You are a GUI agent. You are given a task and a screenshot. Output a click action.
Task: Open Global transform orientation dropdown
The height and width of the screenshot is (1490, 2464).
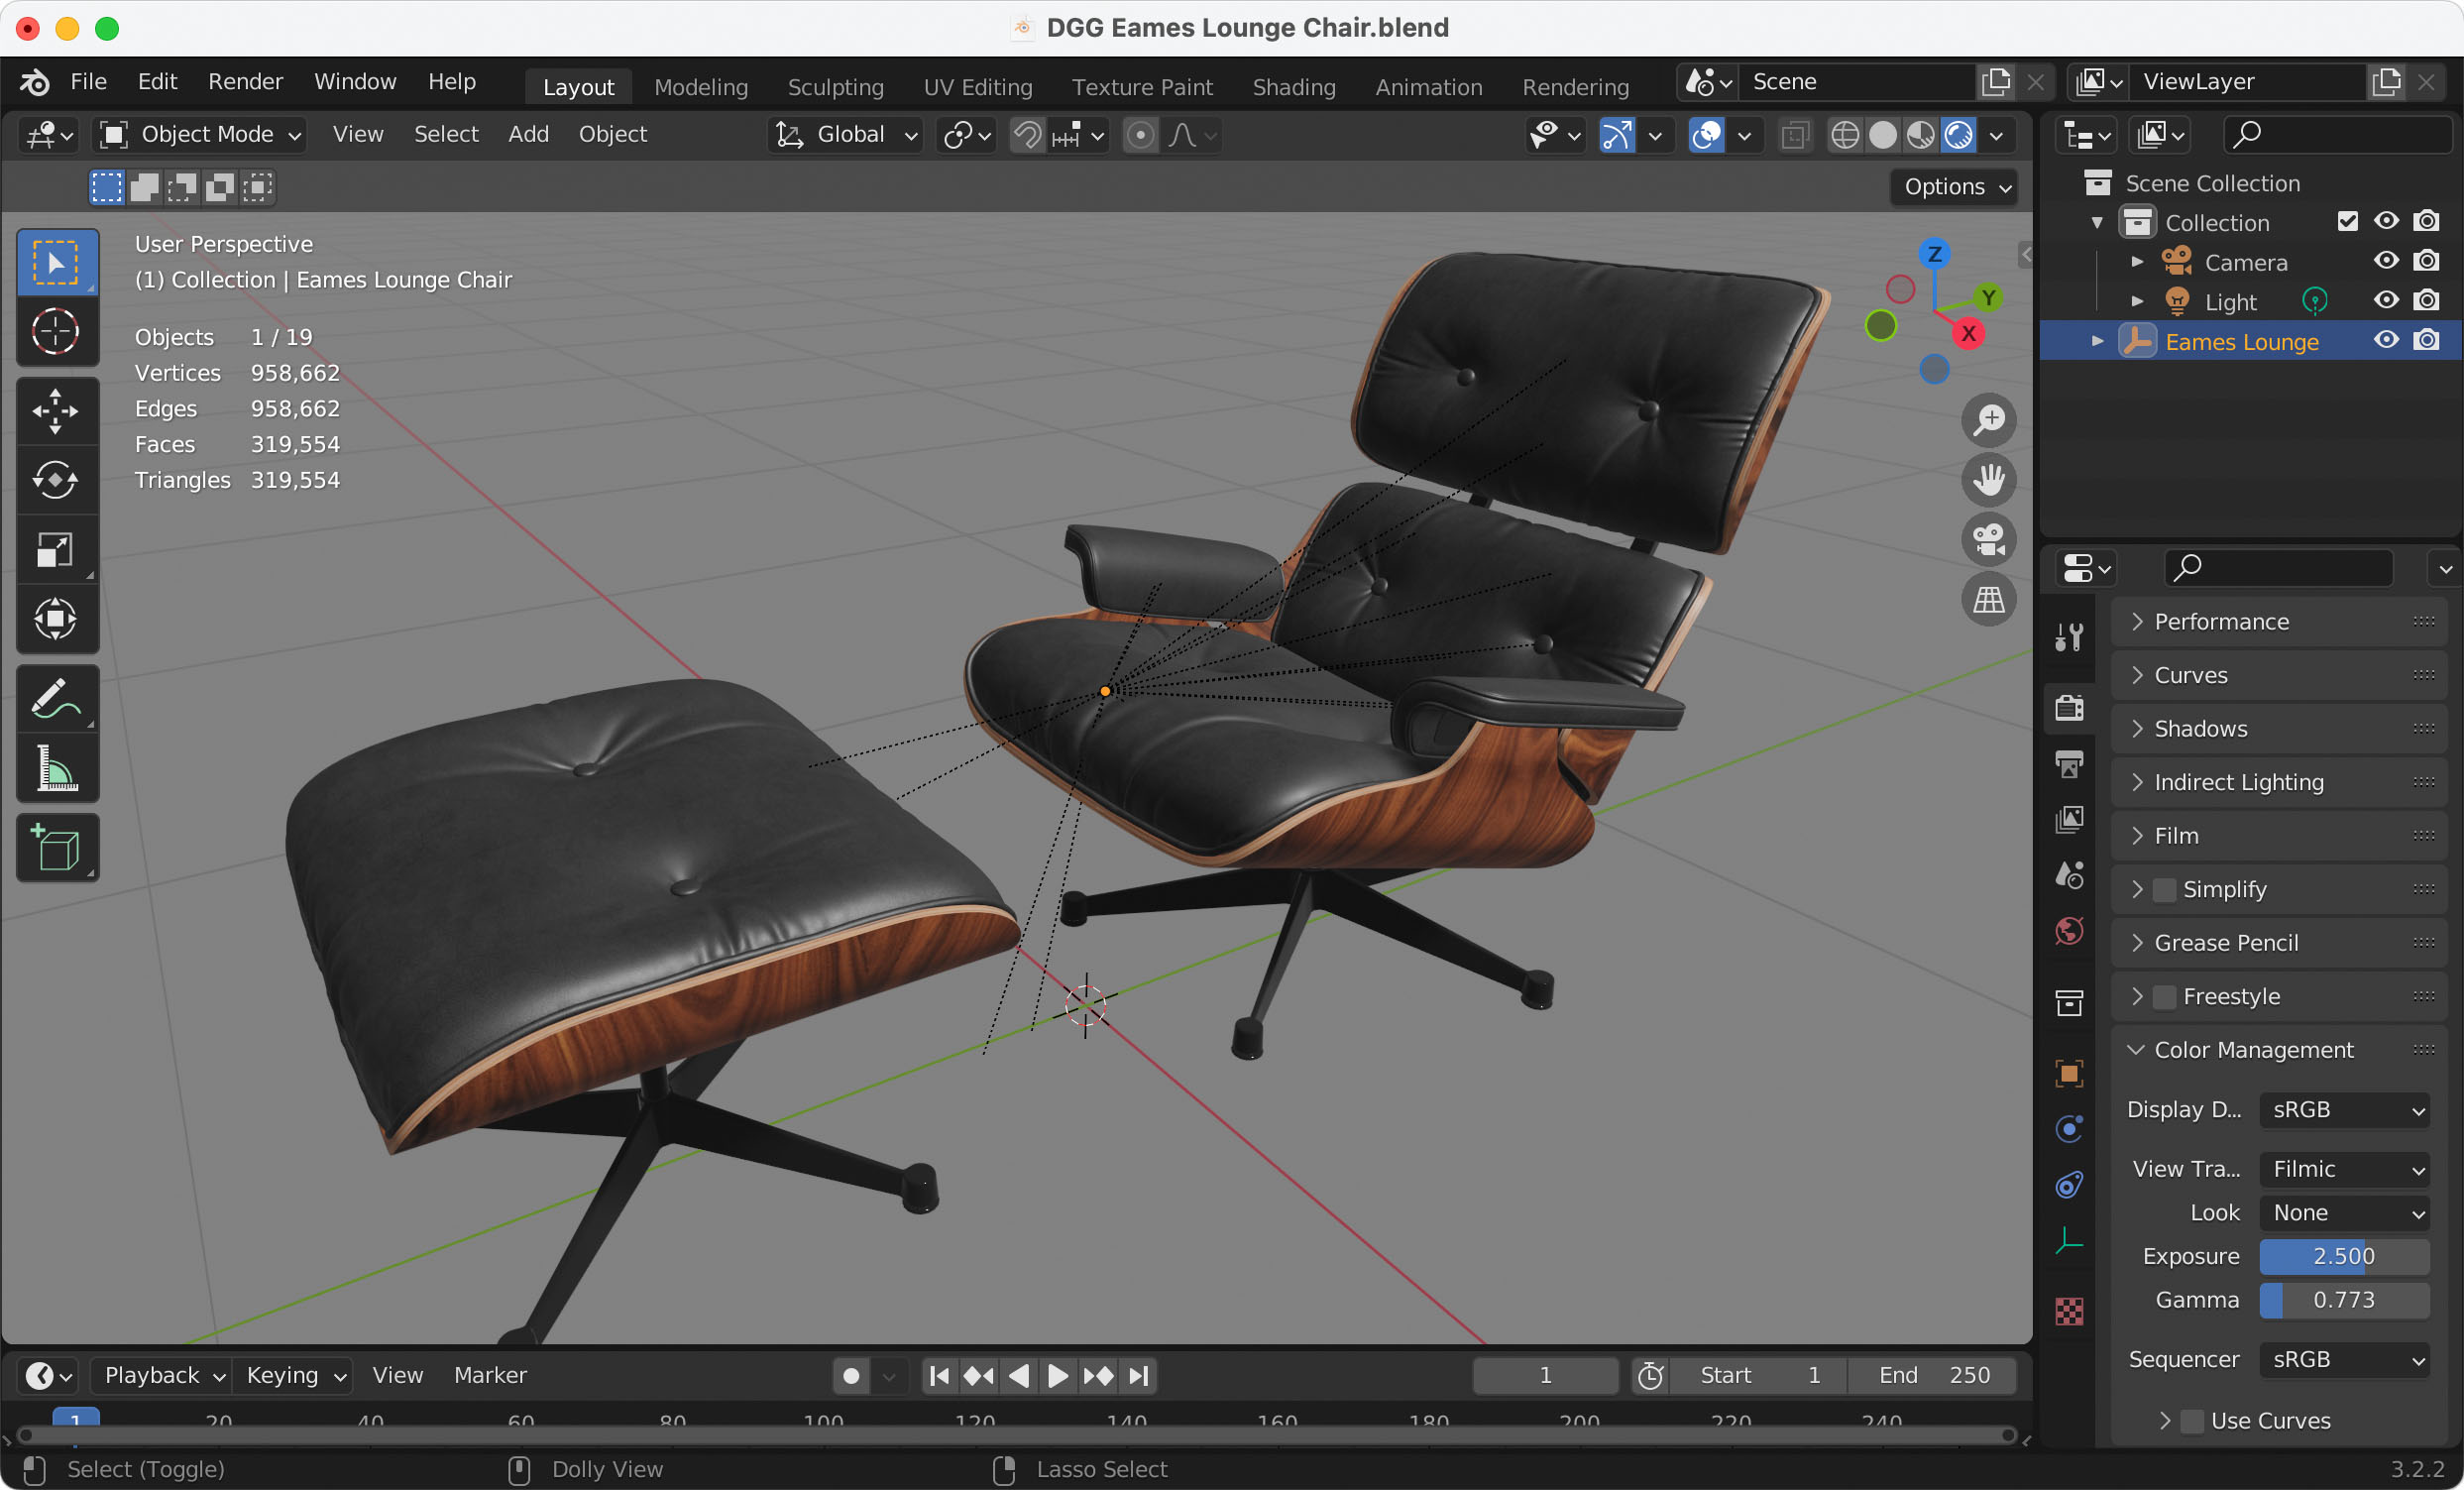[846, 135]
